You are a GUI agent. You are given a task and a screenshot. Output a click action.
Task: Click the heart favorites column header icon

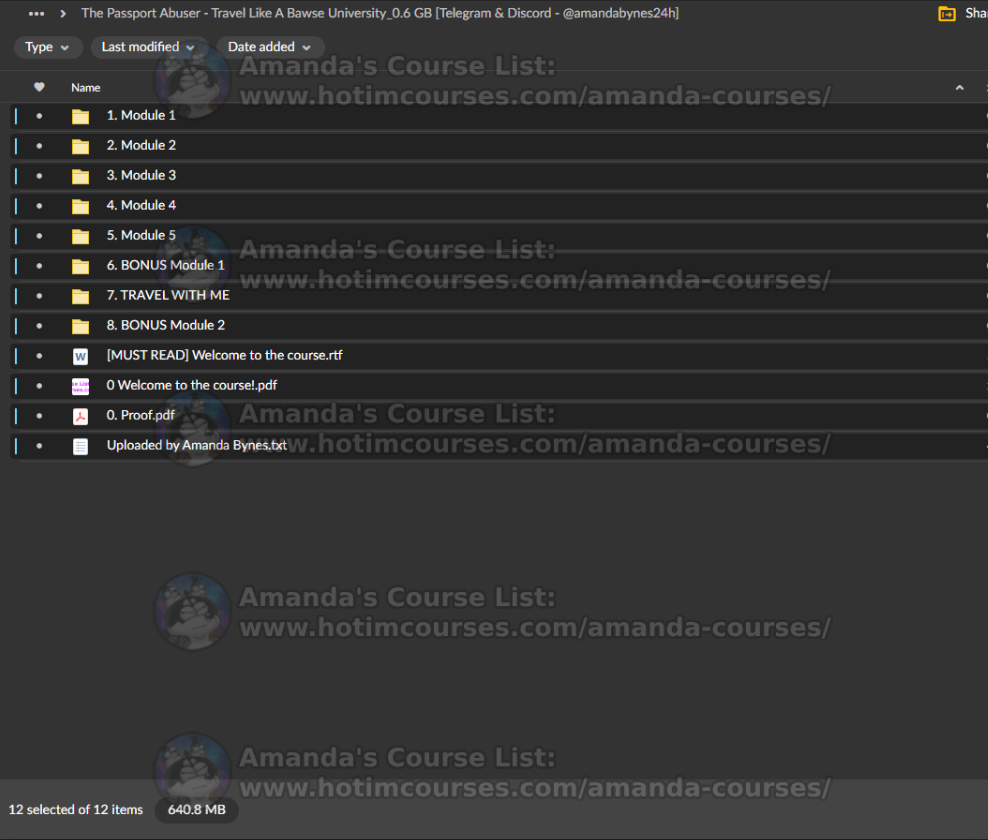39,87
